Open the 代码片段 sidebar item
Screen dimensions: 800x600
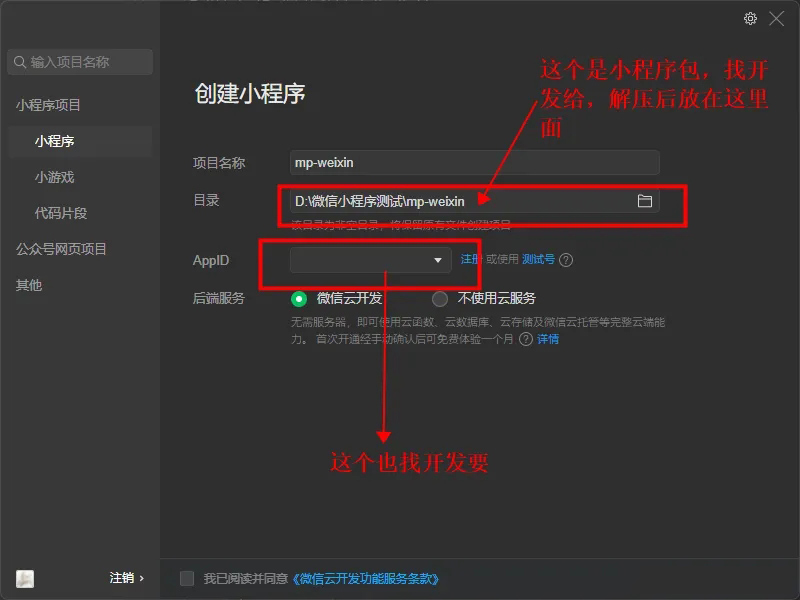[x=61, y=213]
